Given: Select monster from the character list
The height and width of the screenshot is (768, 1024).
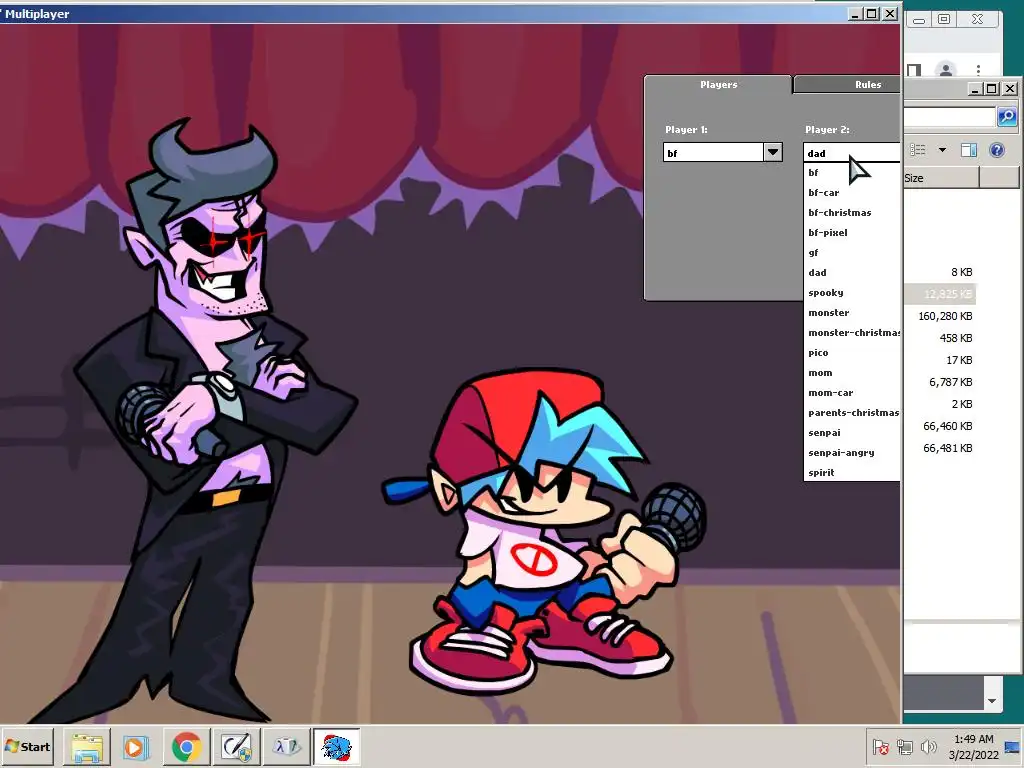Looking at the screenshot, I should coord(852,313).
